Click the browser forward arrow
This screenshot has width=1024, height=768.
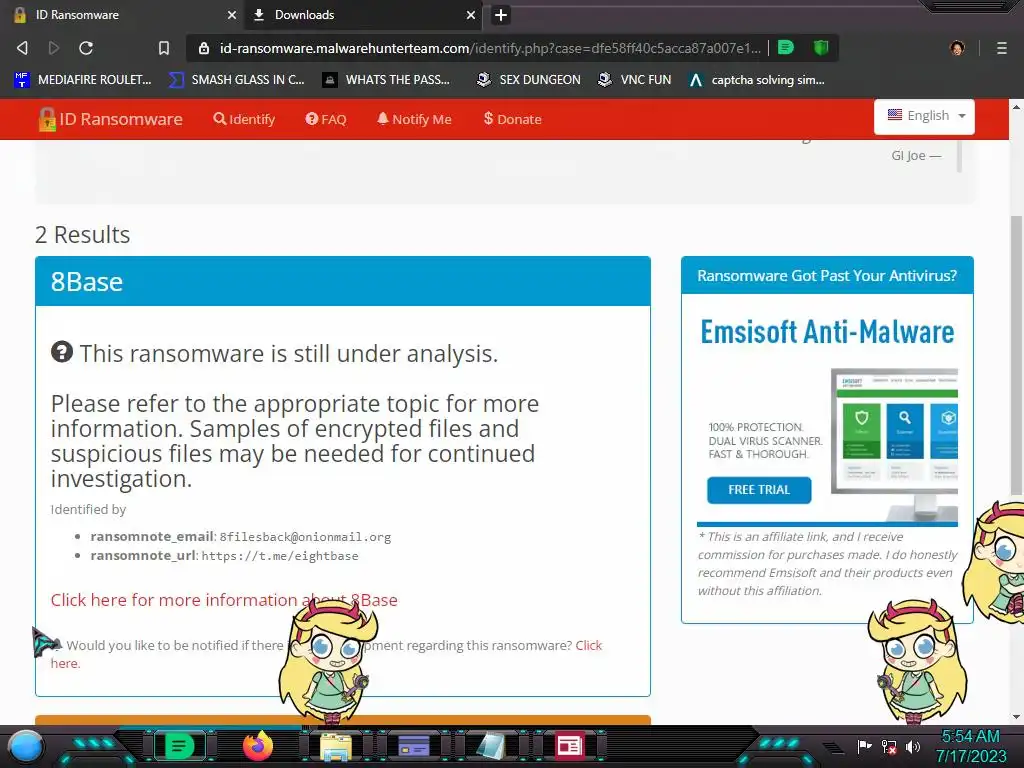[x=54, y=48]
